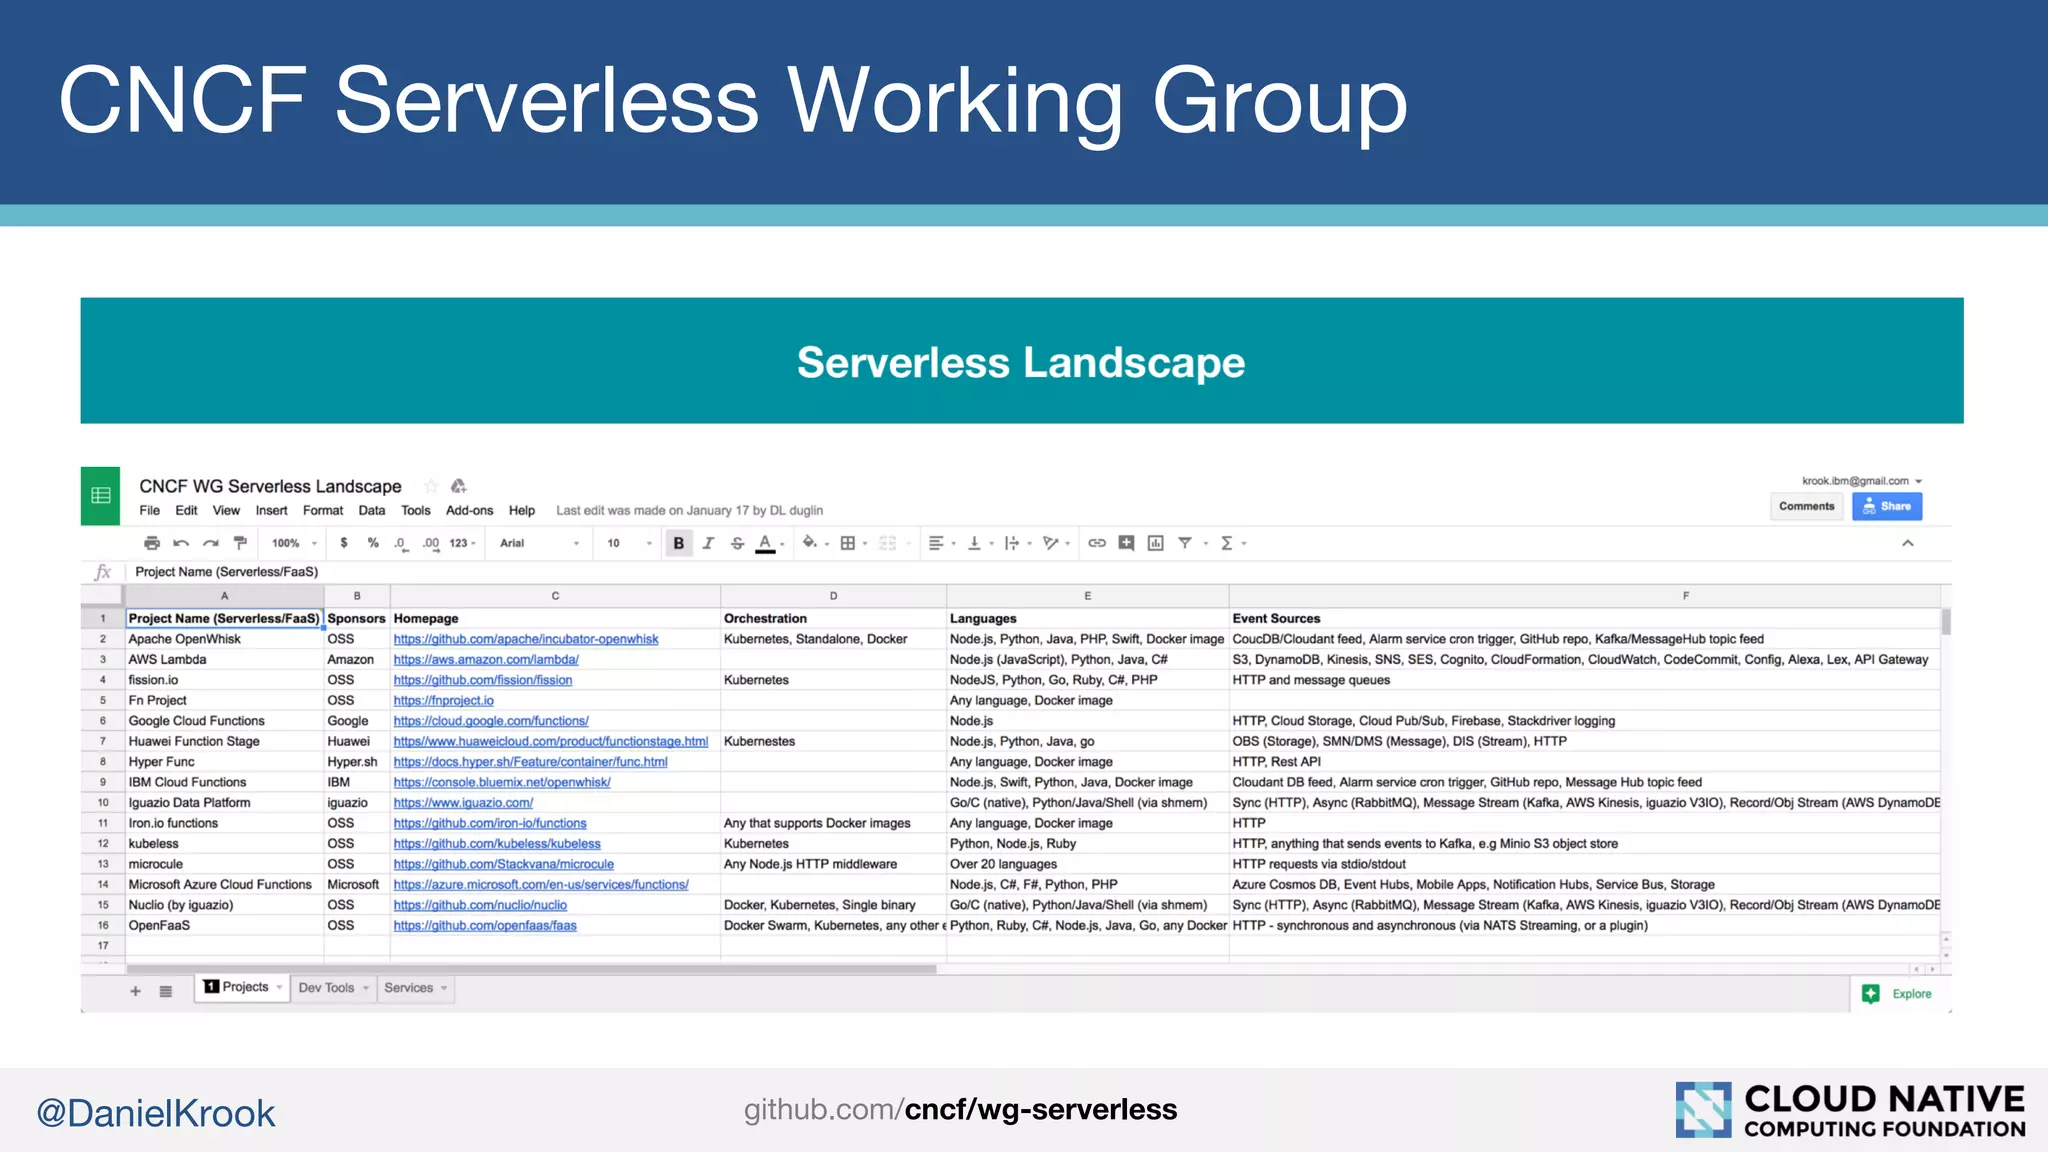Open the text wrapping options
This screenshot has height=1152, width=2048.
click(1017, 543)
